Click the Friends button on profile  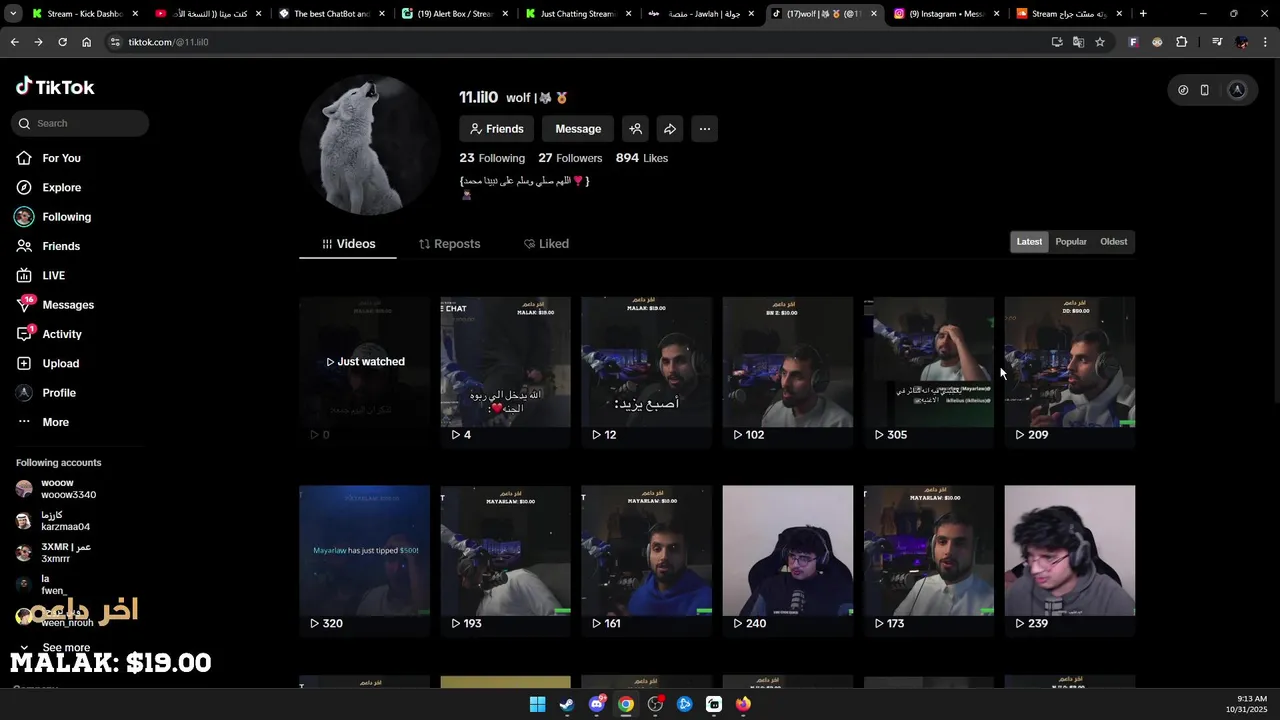tap(497, 129)
